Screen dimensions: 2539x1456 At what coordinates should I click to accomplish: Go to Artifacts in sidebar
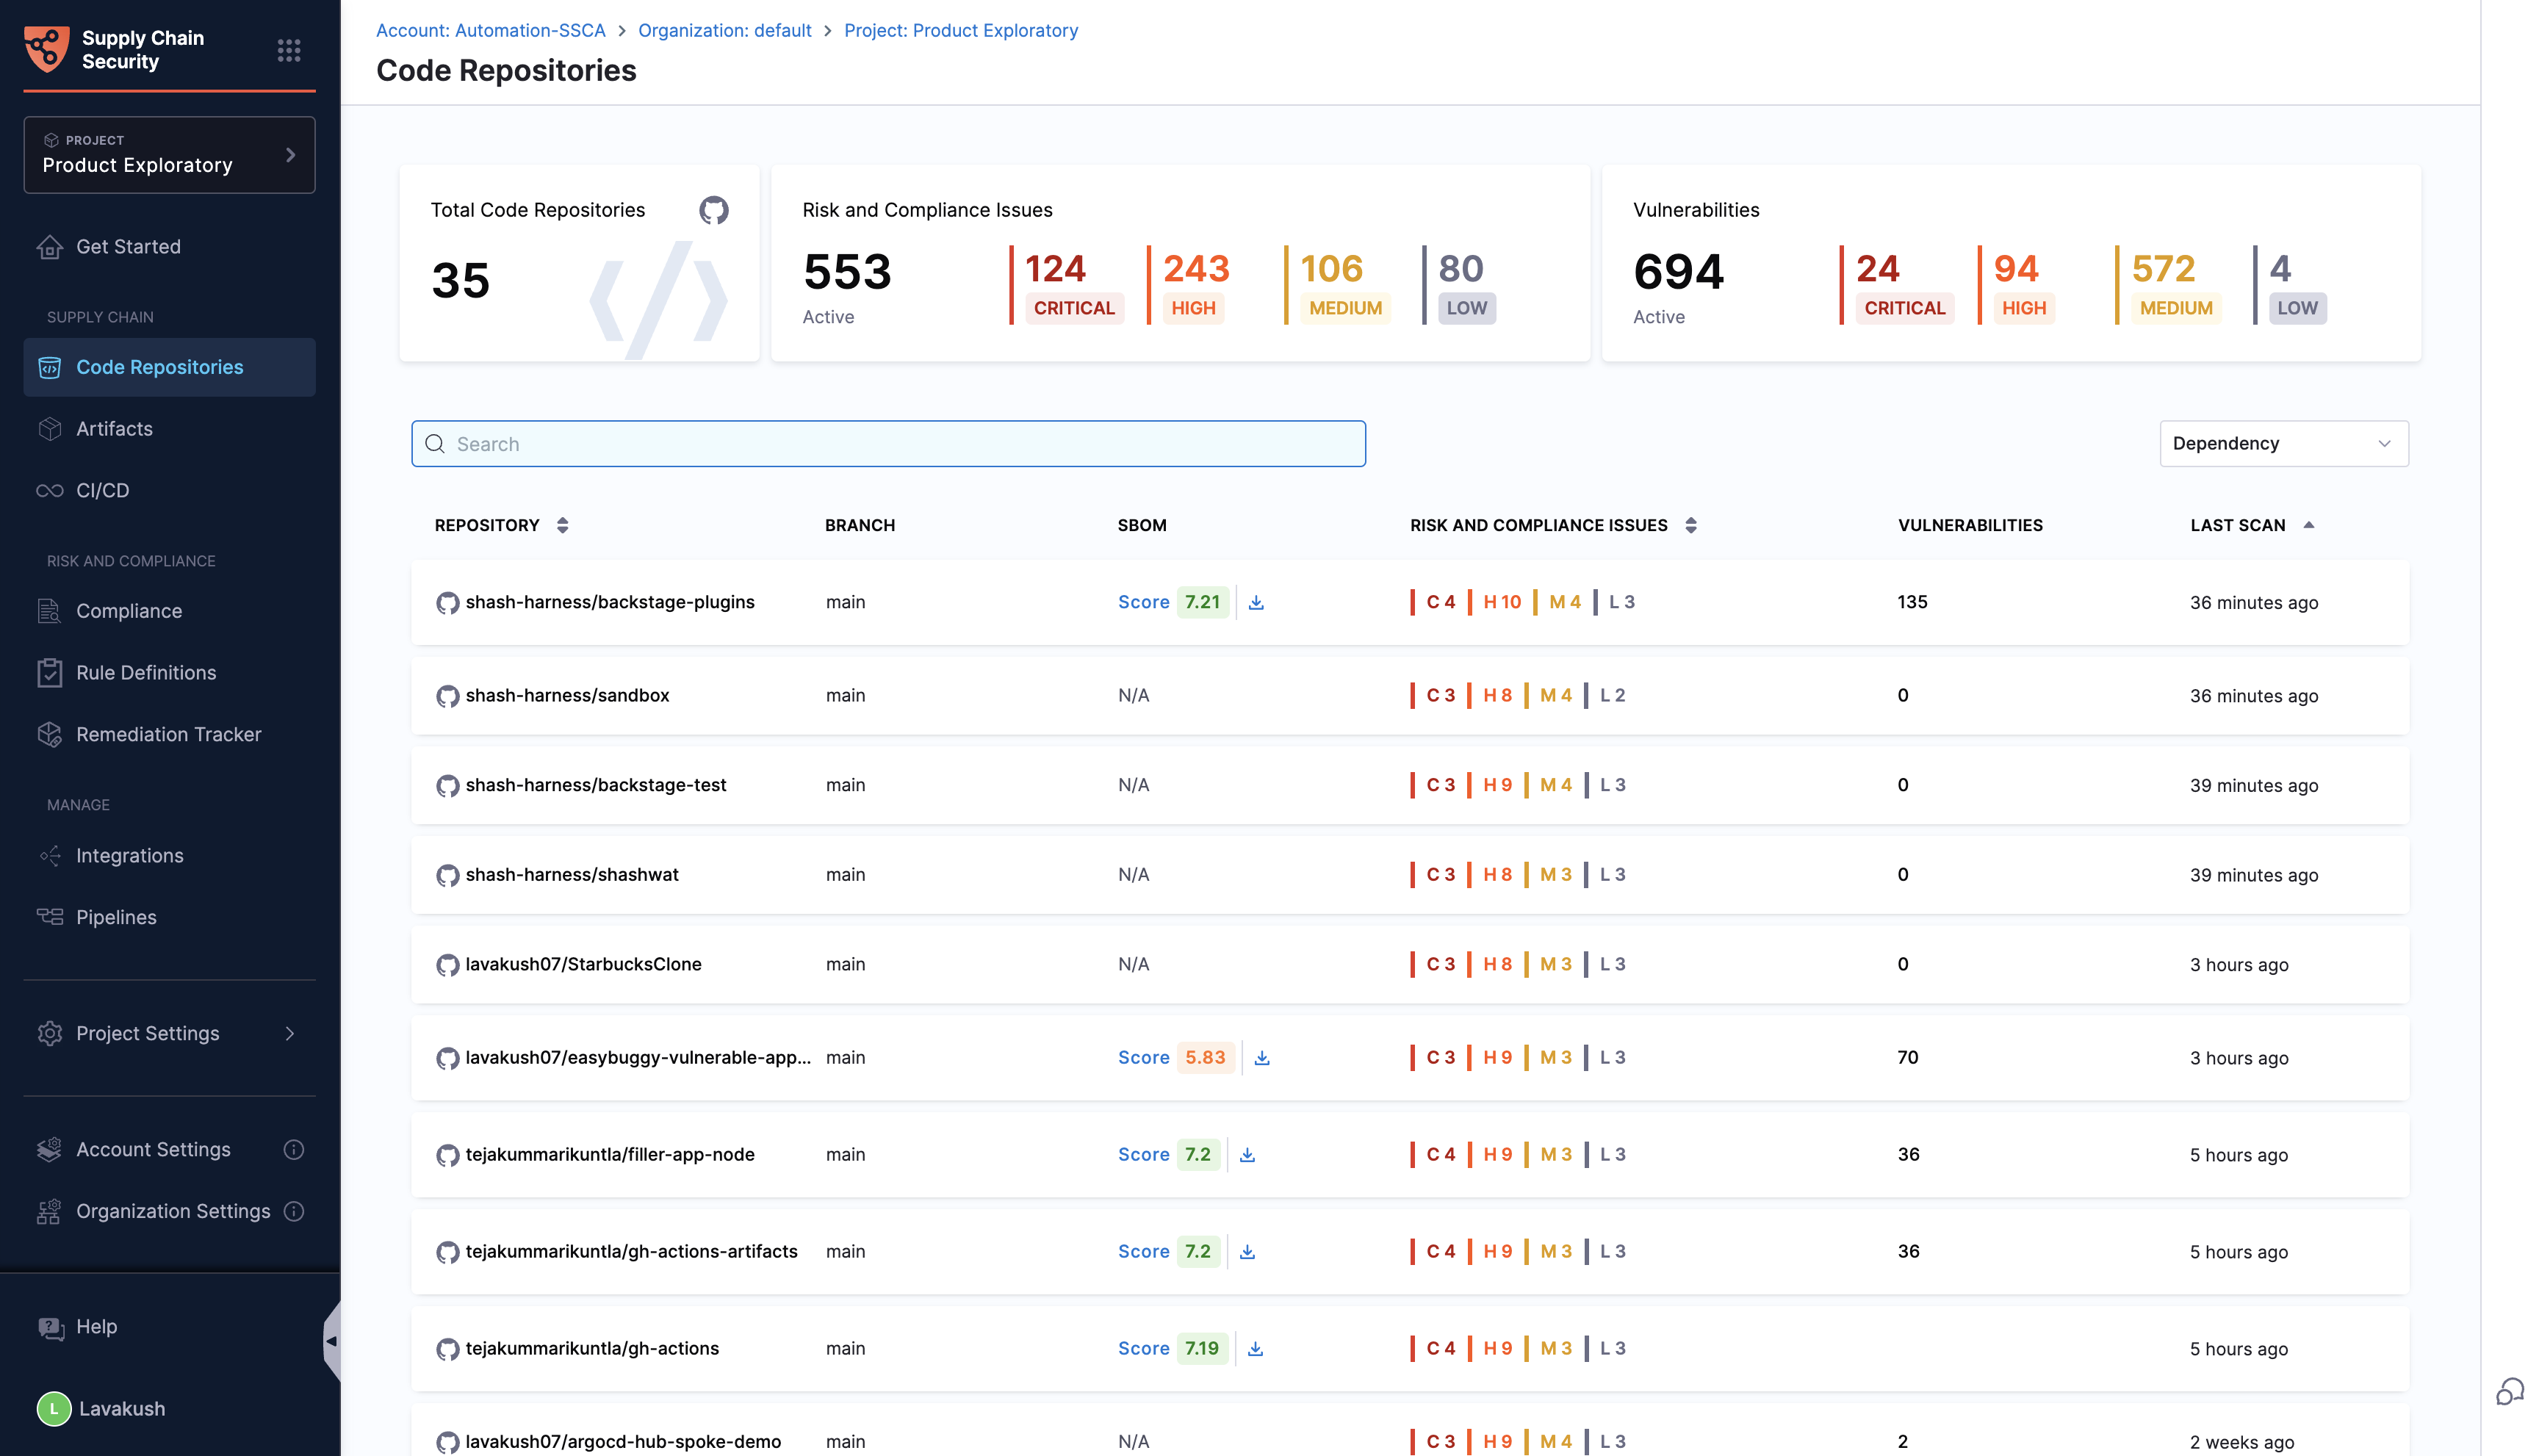click(x=115, y=428)
